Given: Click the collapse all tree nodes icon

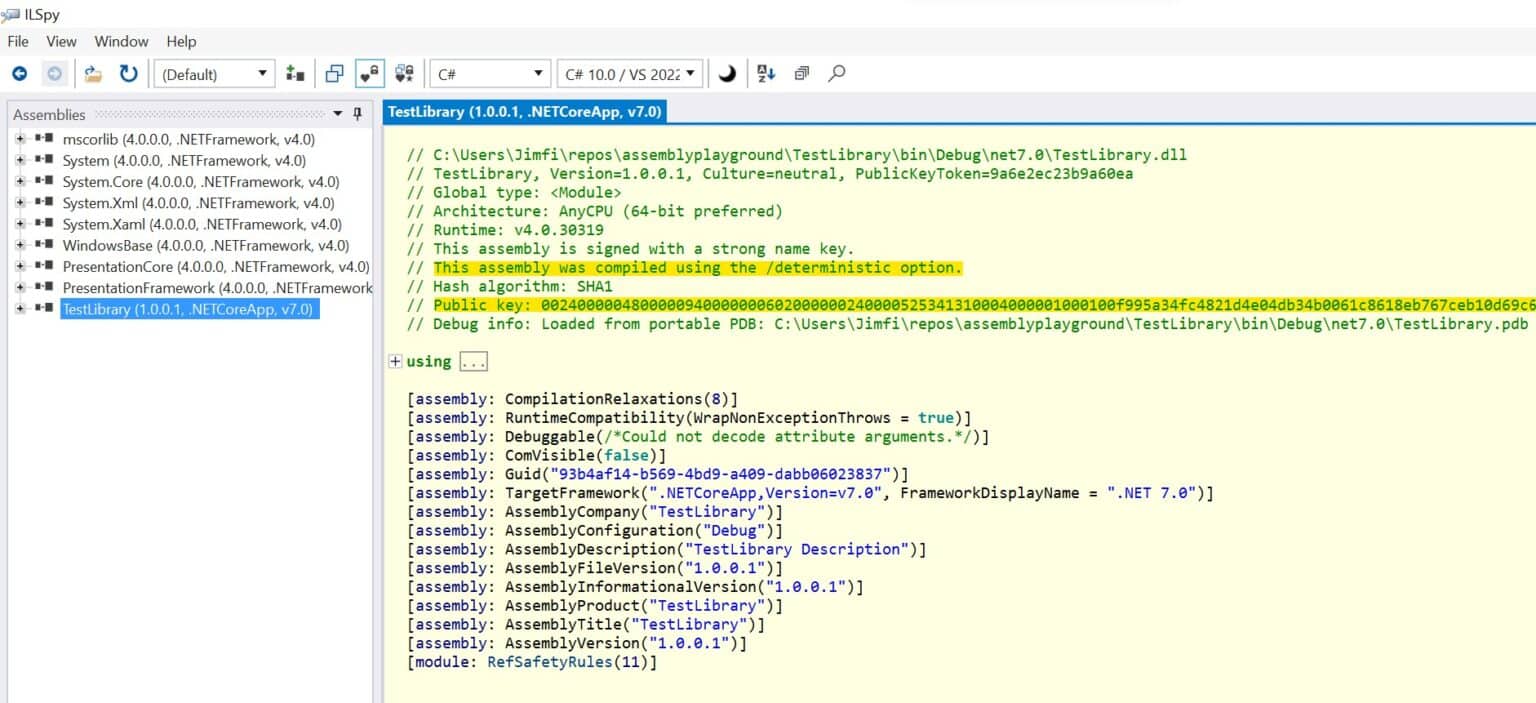Looking at the screenshot, I should (x=801, y=73).
